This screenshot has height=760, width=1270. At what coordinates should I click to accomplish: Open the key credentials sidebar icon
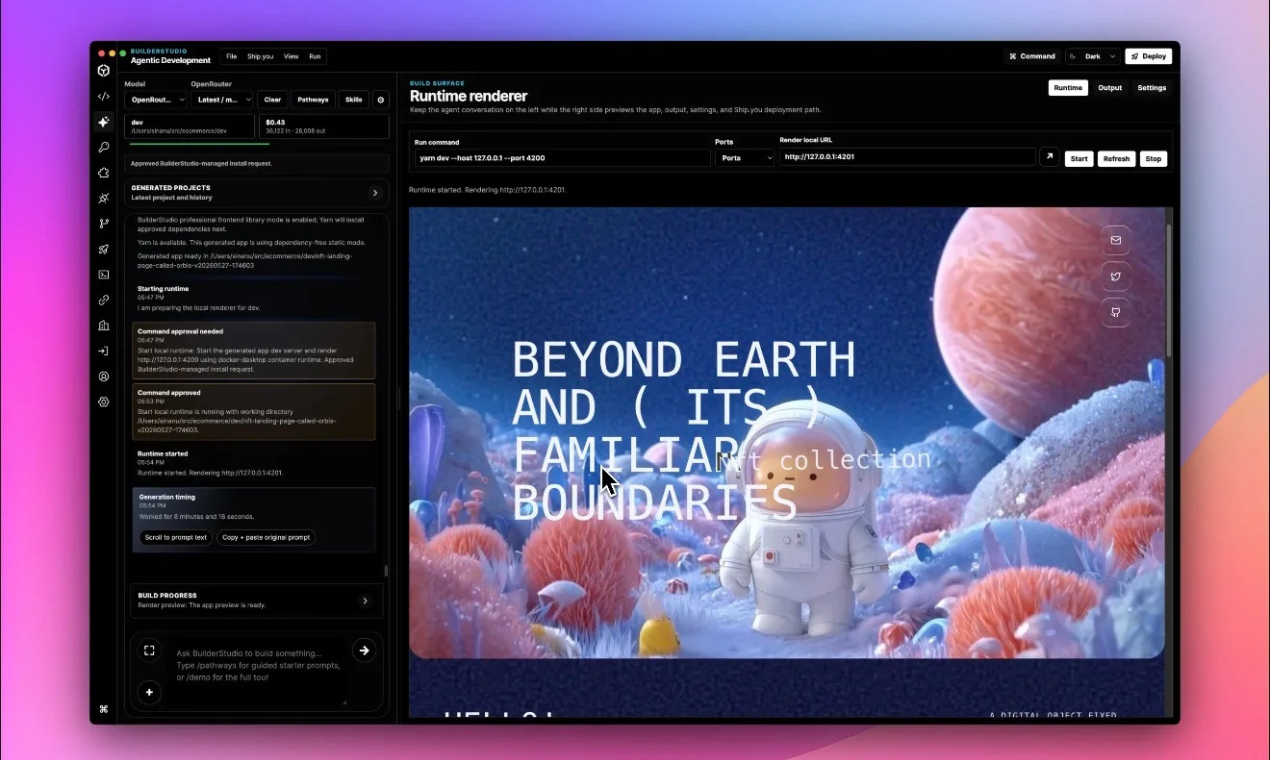click(103, 147)
